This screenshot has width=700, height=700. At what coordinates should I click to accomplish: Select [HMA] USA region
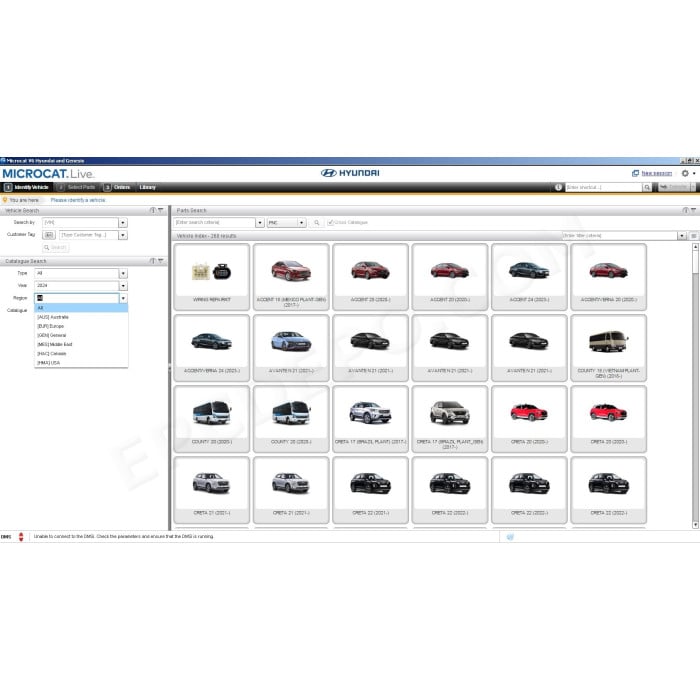pyautogui.click(x=81, y=363)
